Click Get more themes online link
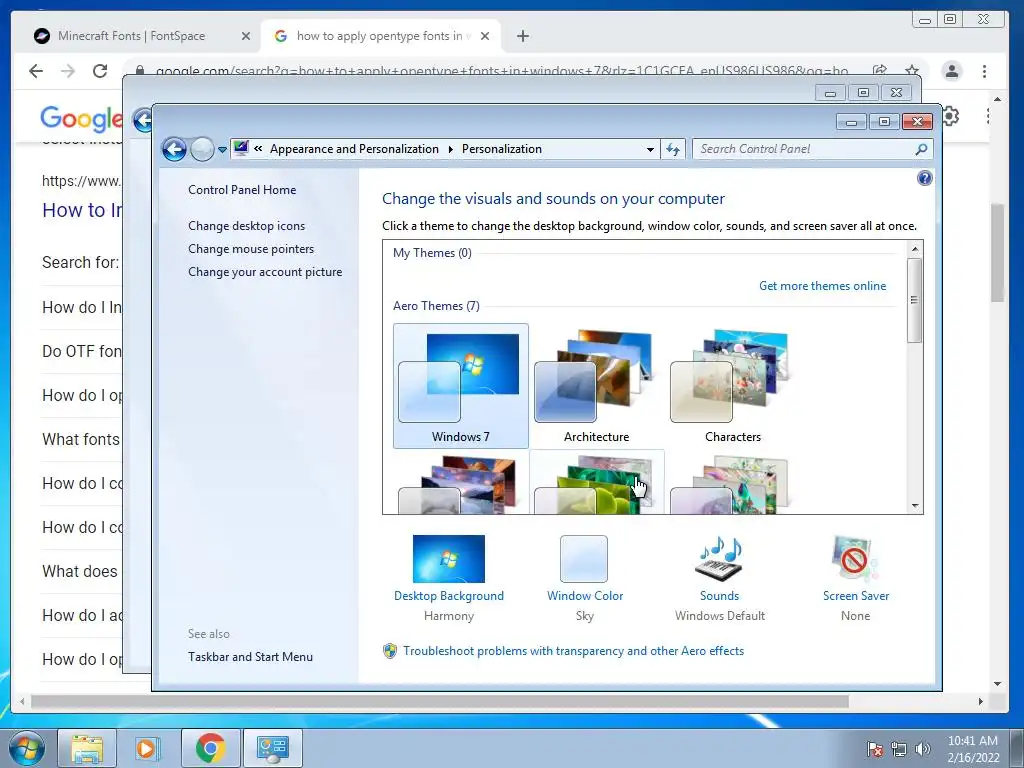Image resolution: width=1024 pixels, height=768 pixels. point(822,286)
